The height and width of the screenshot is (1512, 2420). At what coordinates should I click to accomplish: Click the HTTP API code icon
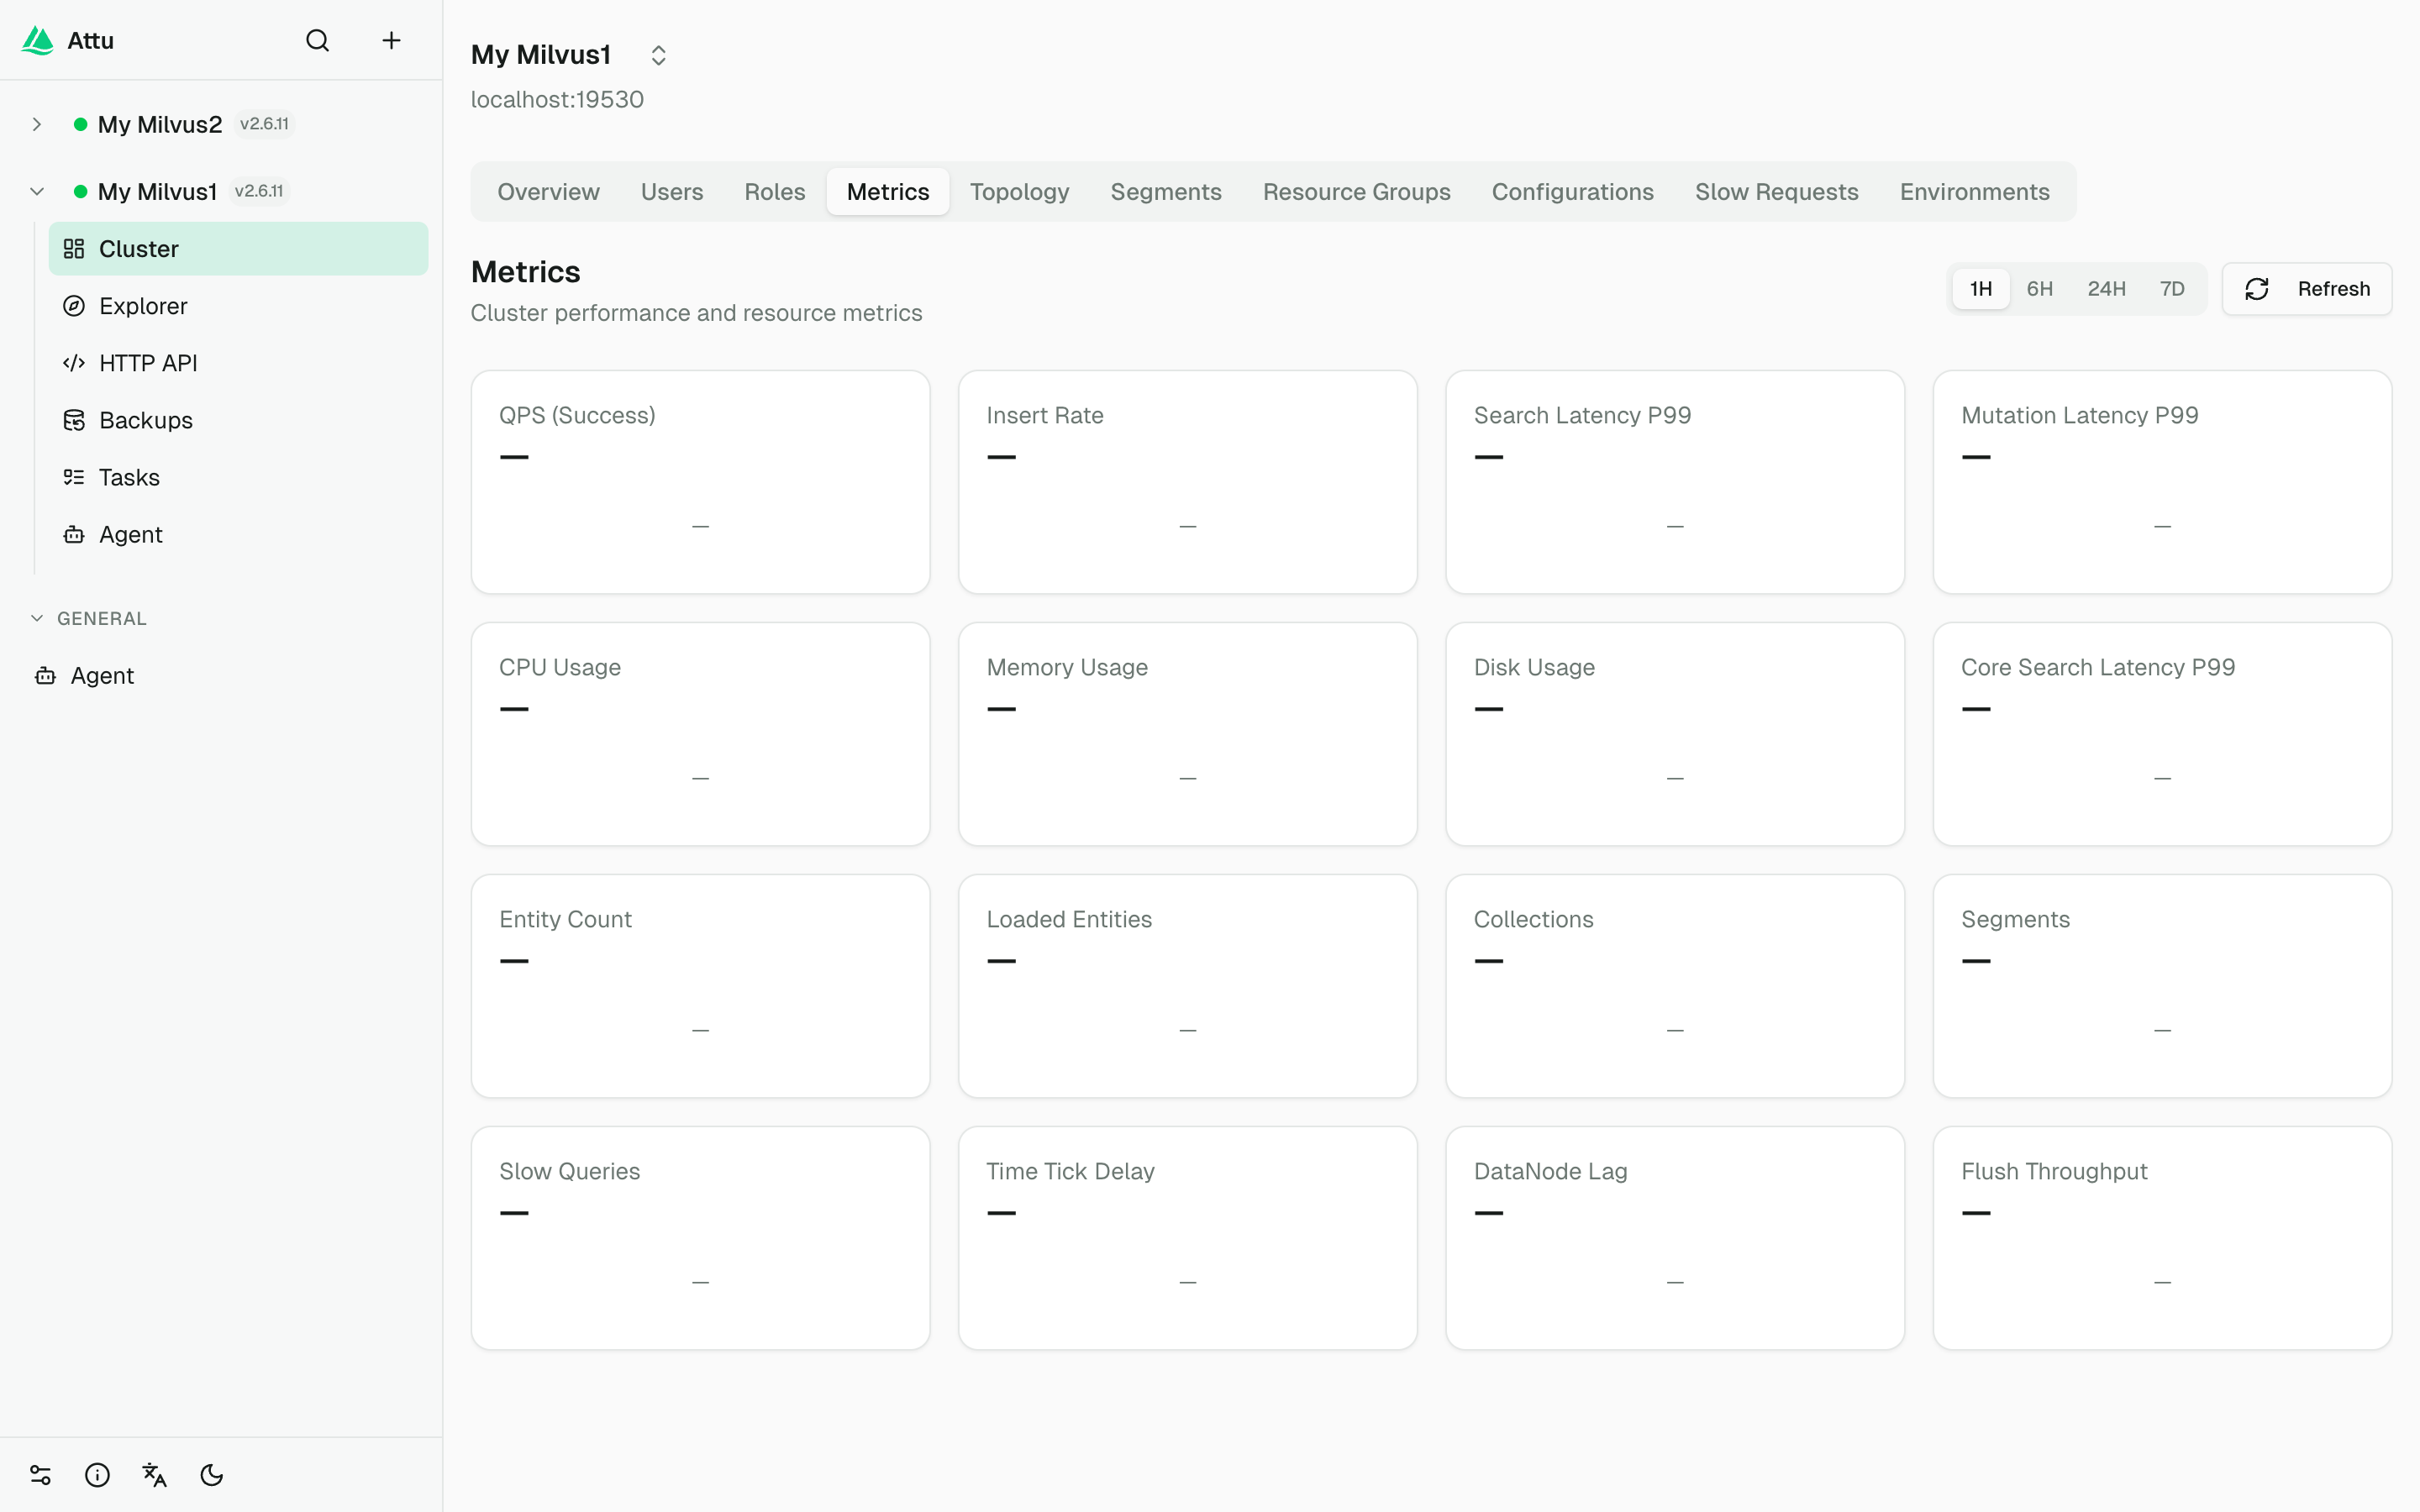coord(74,363)
